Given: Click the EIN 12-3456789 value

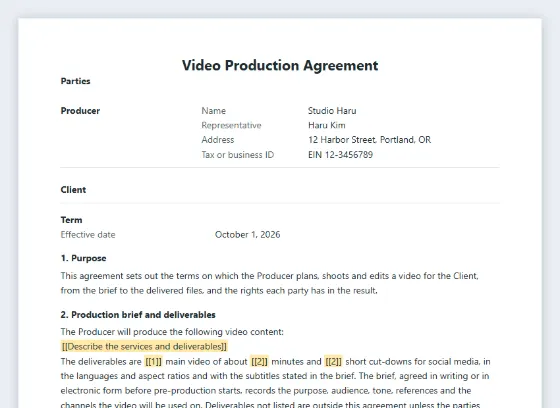Looking at the screenshot, I should 340,155.
